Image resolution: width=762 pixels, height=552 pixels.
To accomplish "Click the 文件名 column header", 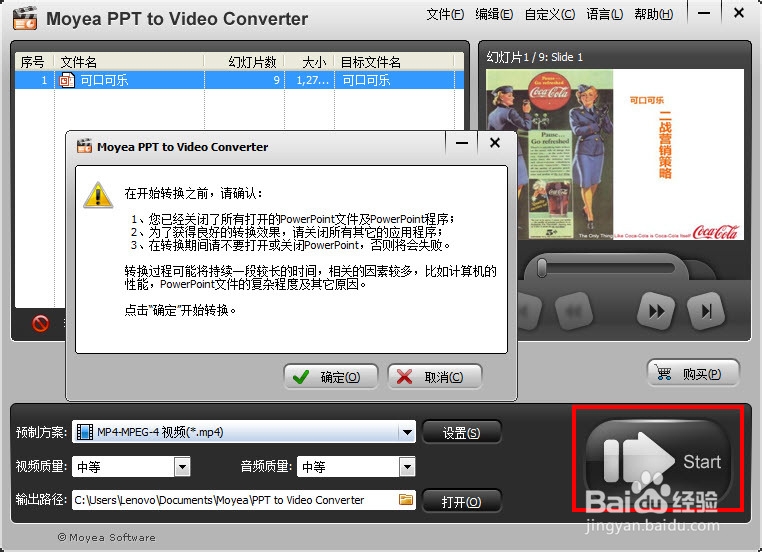I will 129,62.
